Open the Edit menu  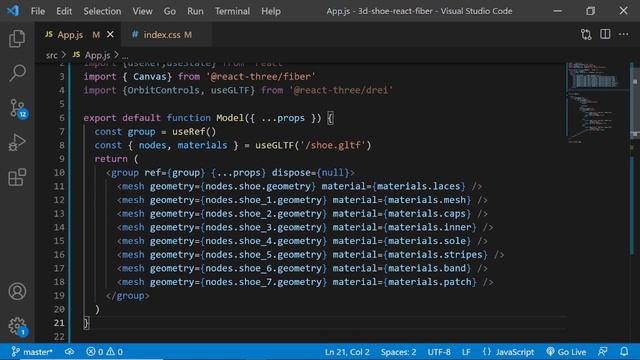pyautogui.click(x=64, y=11)
